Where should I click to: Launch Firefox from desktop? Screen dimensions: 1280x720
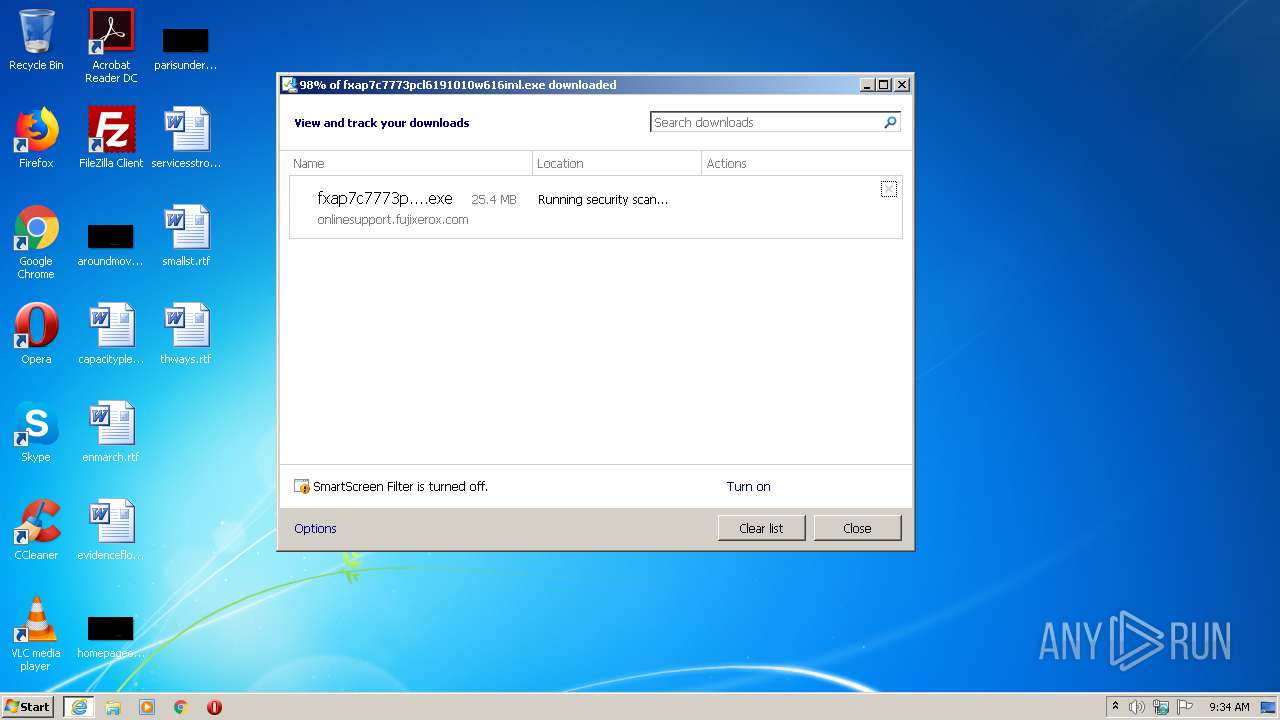[x=36, y=137]
